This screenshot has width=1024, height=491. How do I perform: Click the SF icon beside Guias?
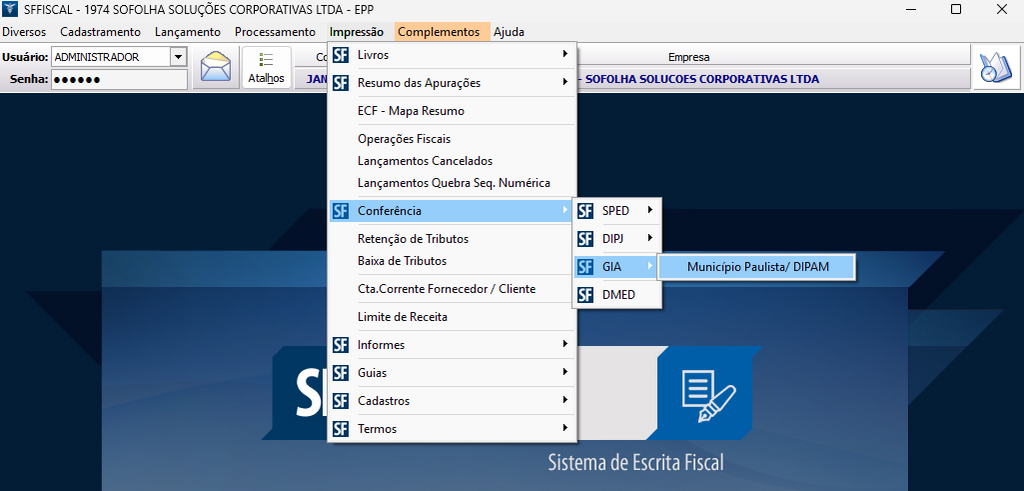click(x=340, y=373)
